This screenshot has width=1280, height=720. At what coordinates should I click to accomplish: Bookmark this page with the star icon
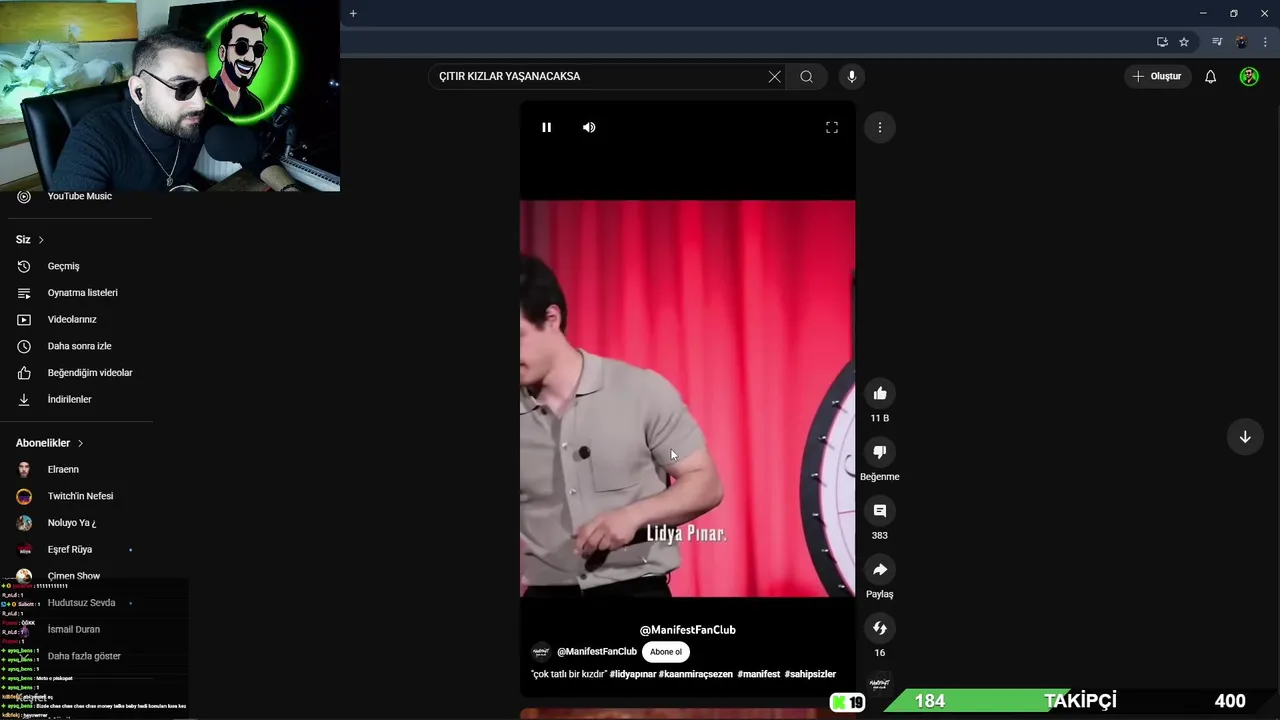tap(1184, 42)
